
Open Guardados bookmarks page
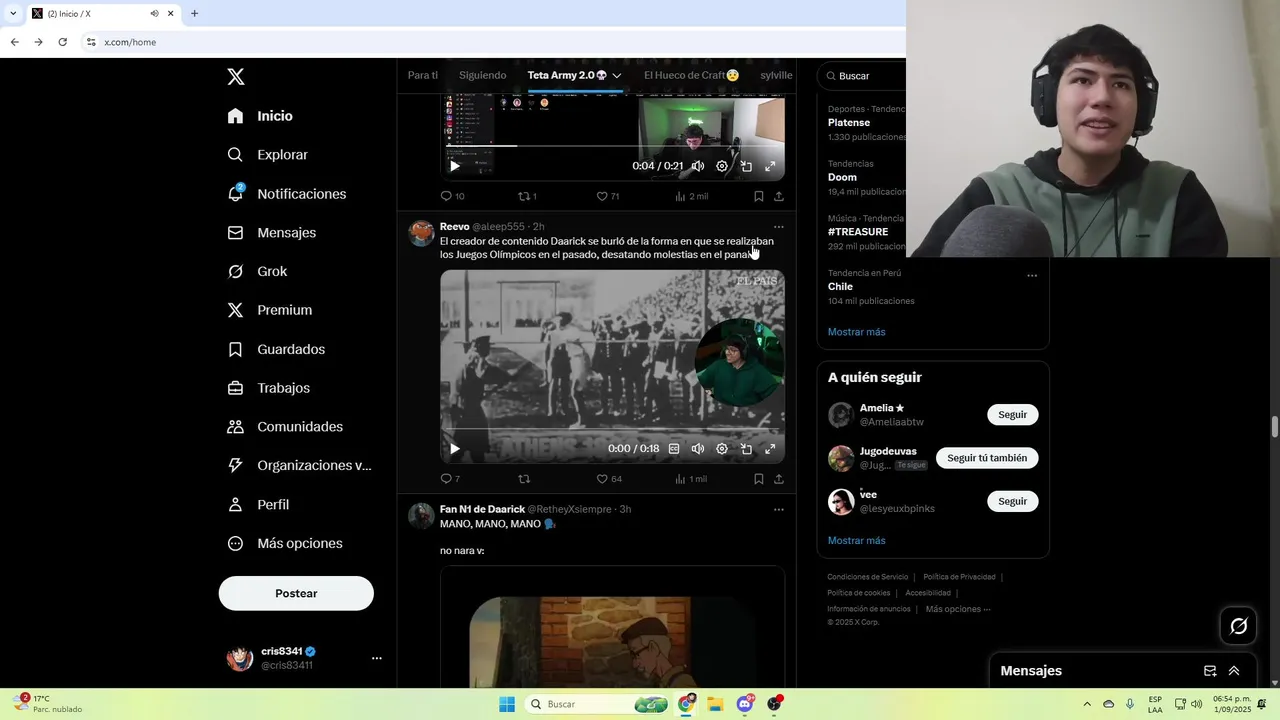pos(276,349)
